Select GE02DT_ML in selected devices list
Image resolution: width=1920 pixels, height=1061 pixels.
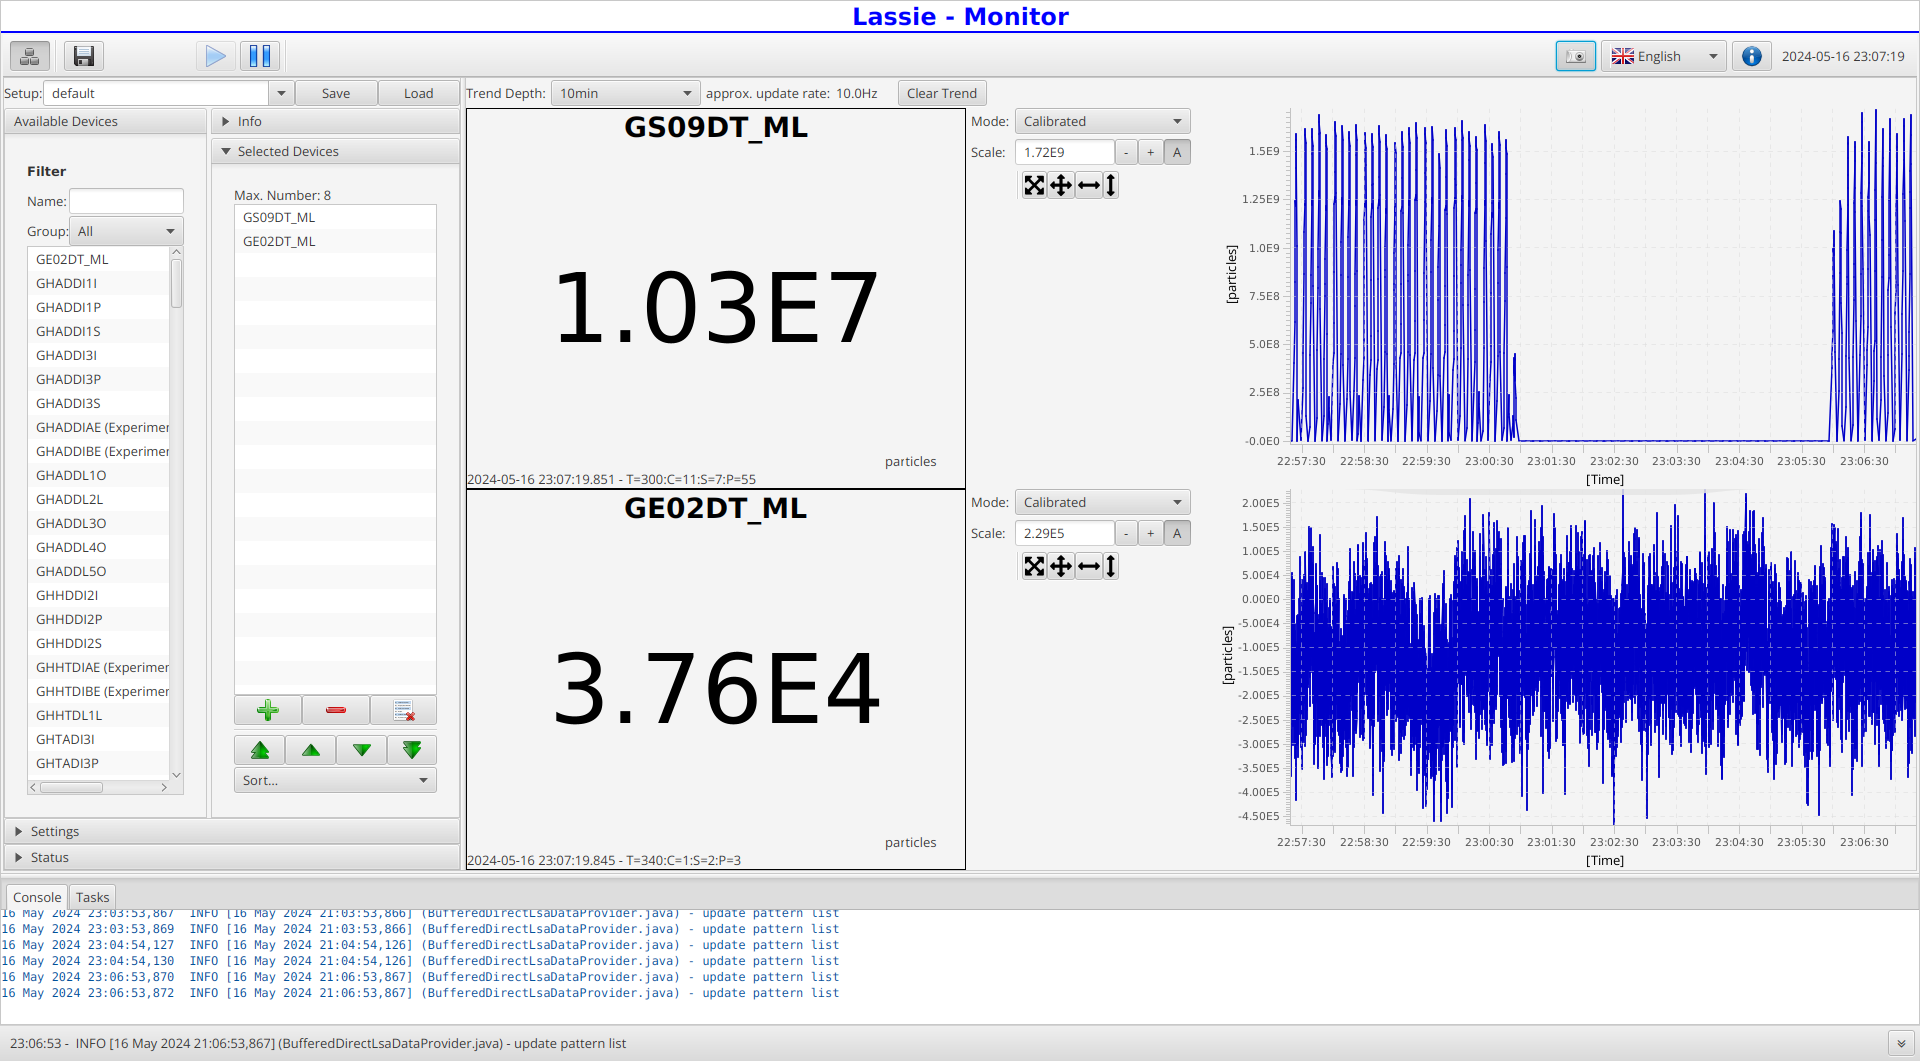335,241
